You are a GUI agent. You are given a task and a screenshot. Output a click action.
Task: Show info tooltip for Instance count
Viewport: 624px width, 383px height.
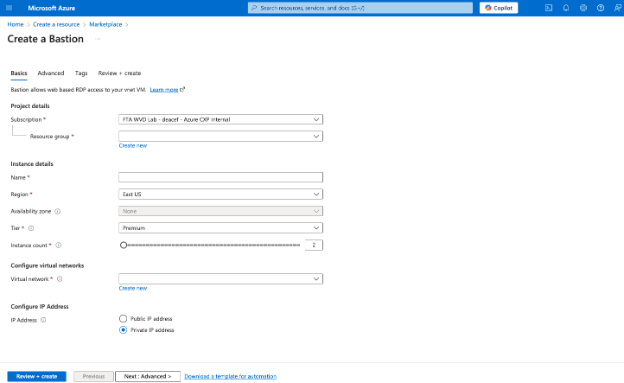58,245
